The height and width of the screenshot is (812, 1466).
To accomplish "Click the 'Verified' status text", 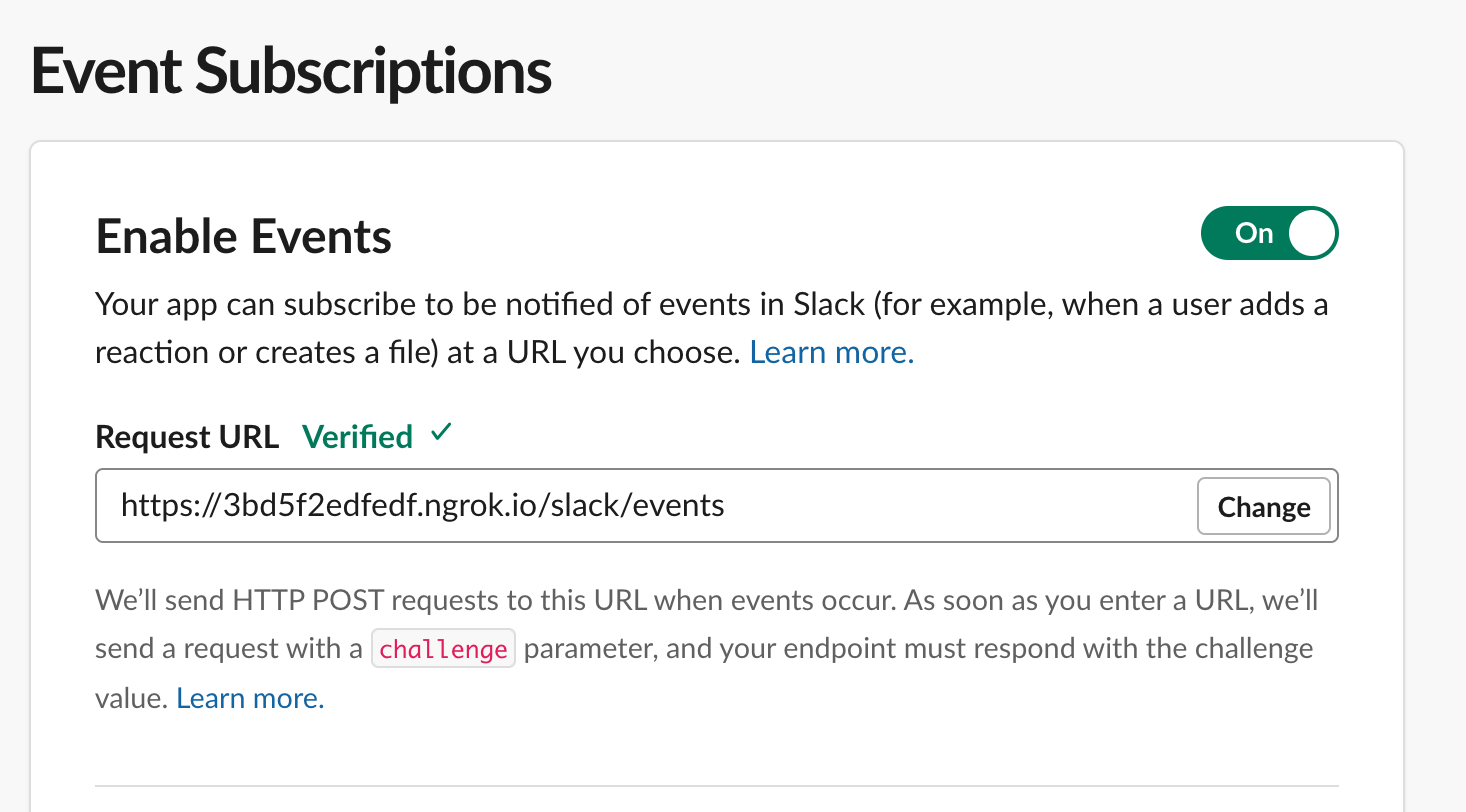I will 357,437.
